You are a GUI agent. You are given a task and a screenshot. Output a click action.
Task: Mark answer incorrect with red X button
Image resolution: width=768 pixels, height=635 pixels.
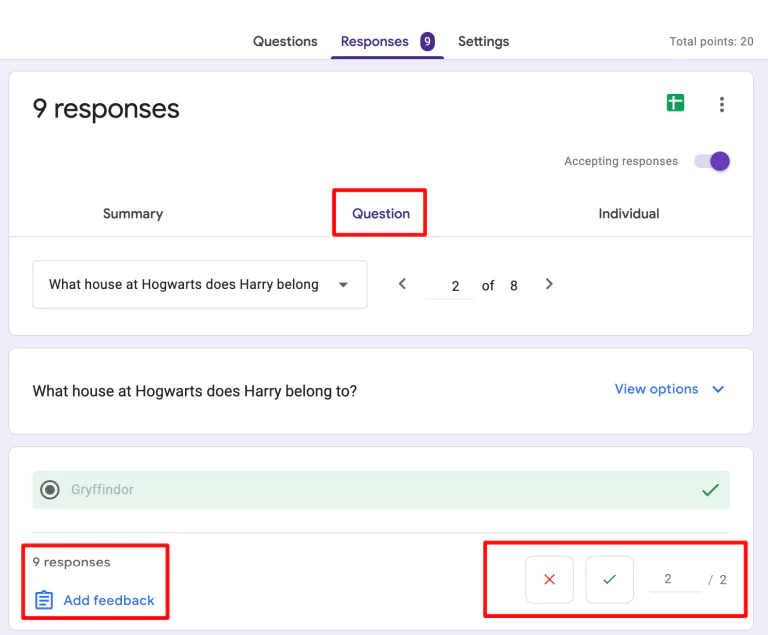[x=550, y=580]
